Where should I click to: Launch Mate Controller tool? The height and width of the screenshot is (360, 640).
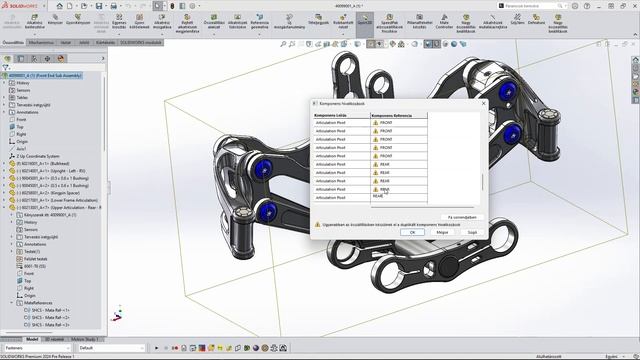click(x=444, y=21)
